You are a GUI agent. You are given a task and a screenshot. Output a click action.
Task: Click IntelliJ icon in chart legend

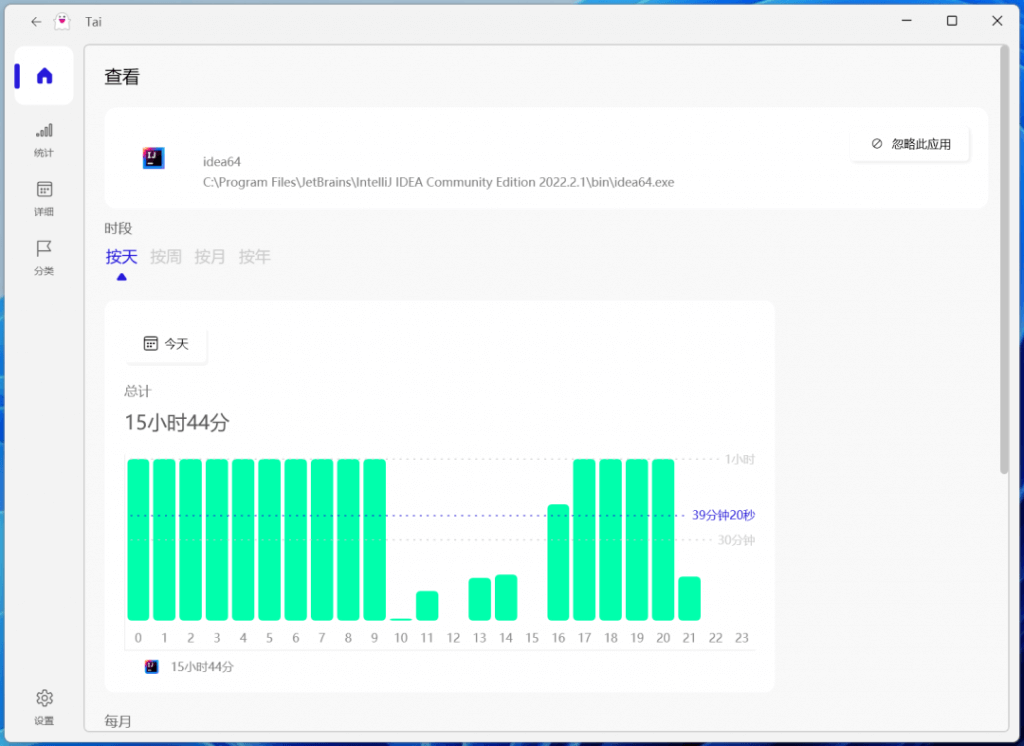click(152, 666)
